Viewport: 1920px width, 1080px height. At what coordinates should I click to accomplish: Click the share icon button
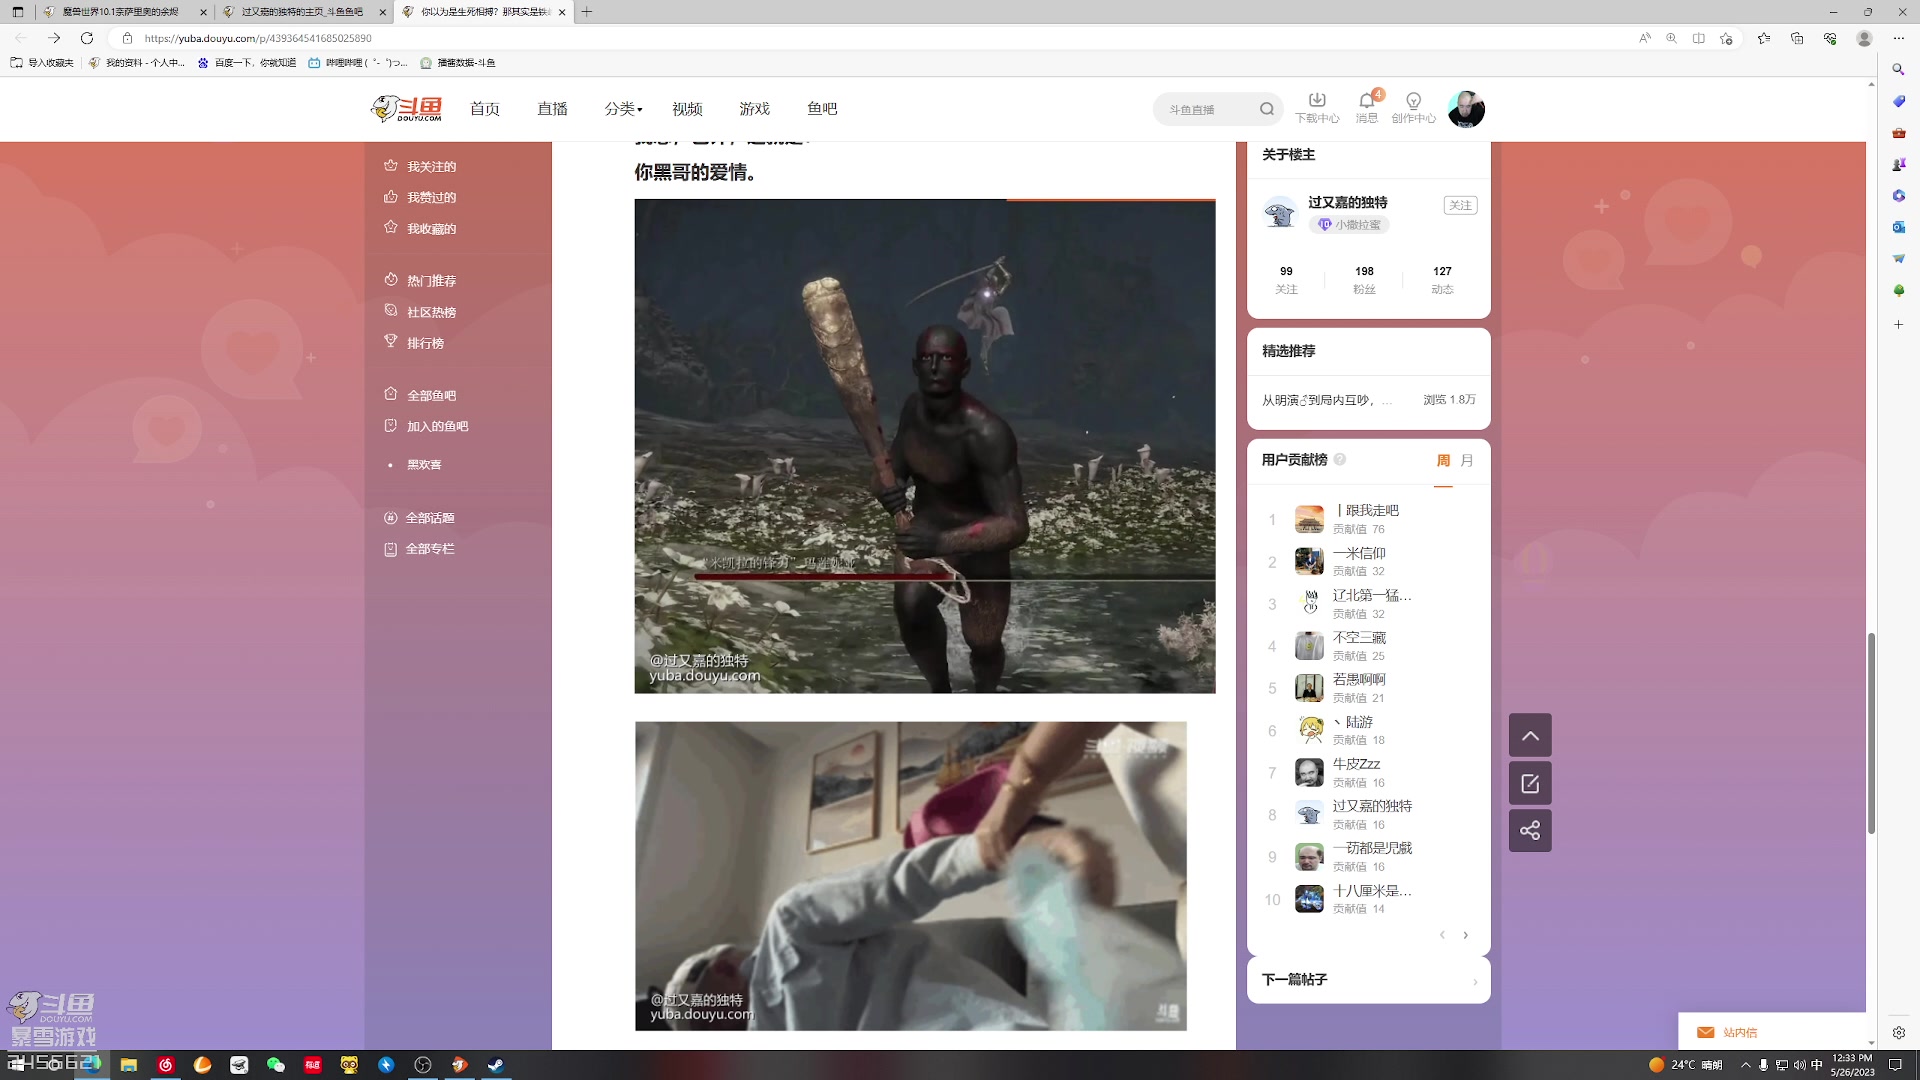pos(1530,830)
